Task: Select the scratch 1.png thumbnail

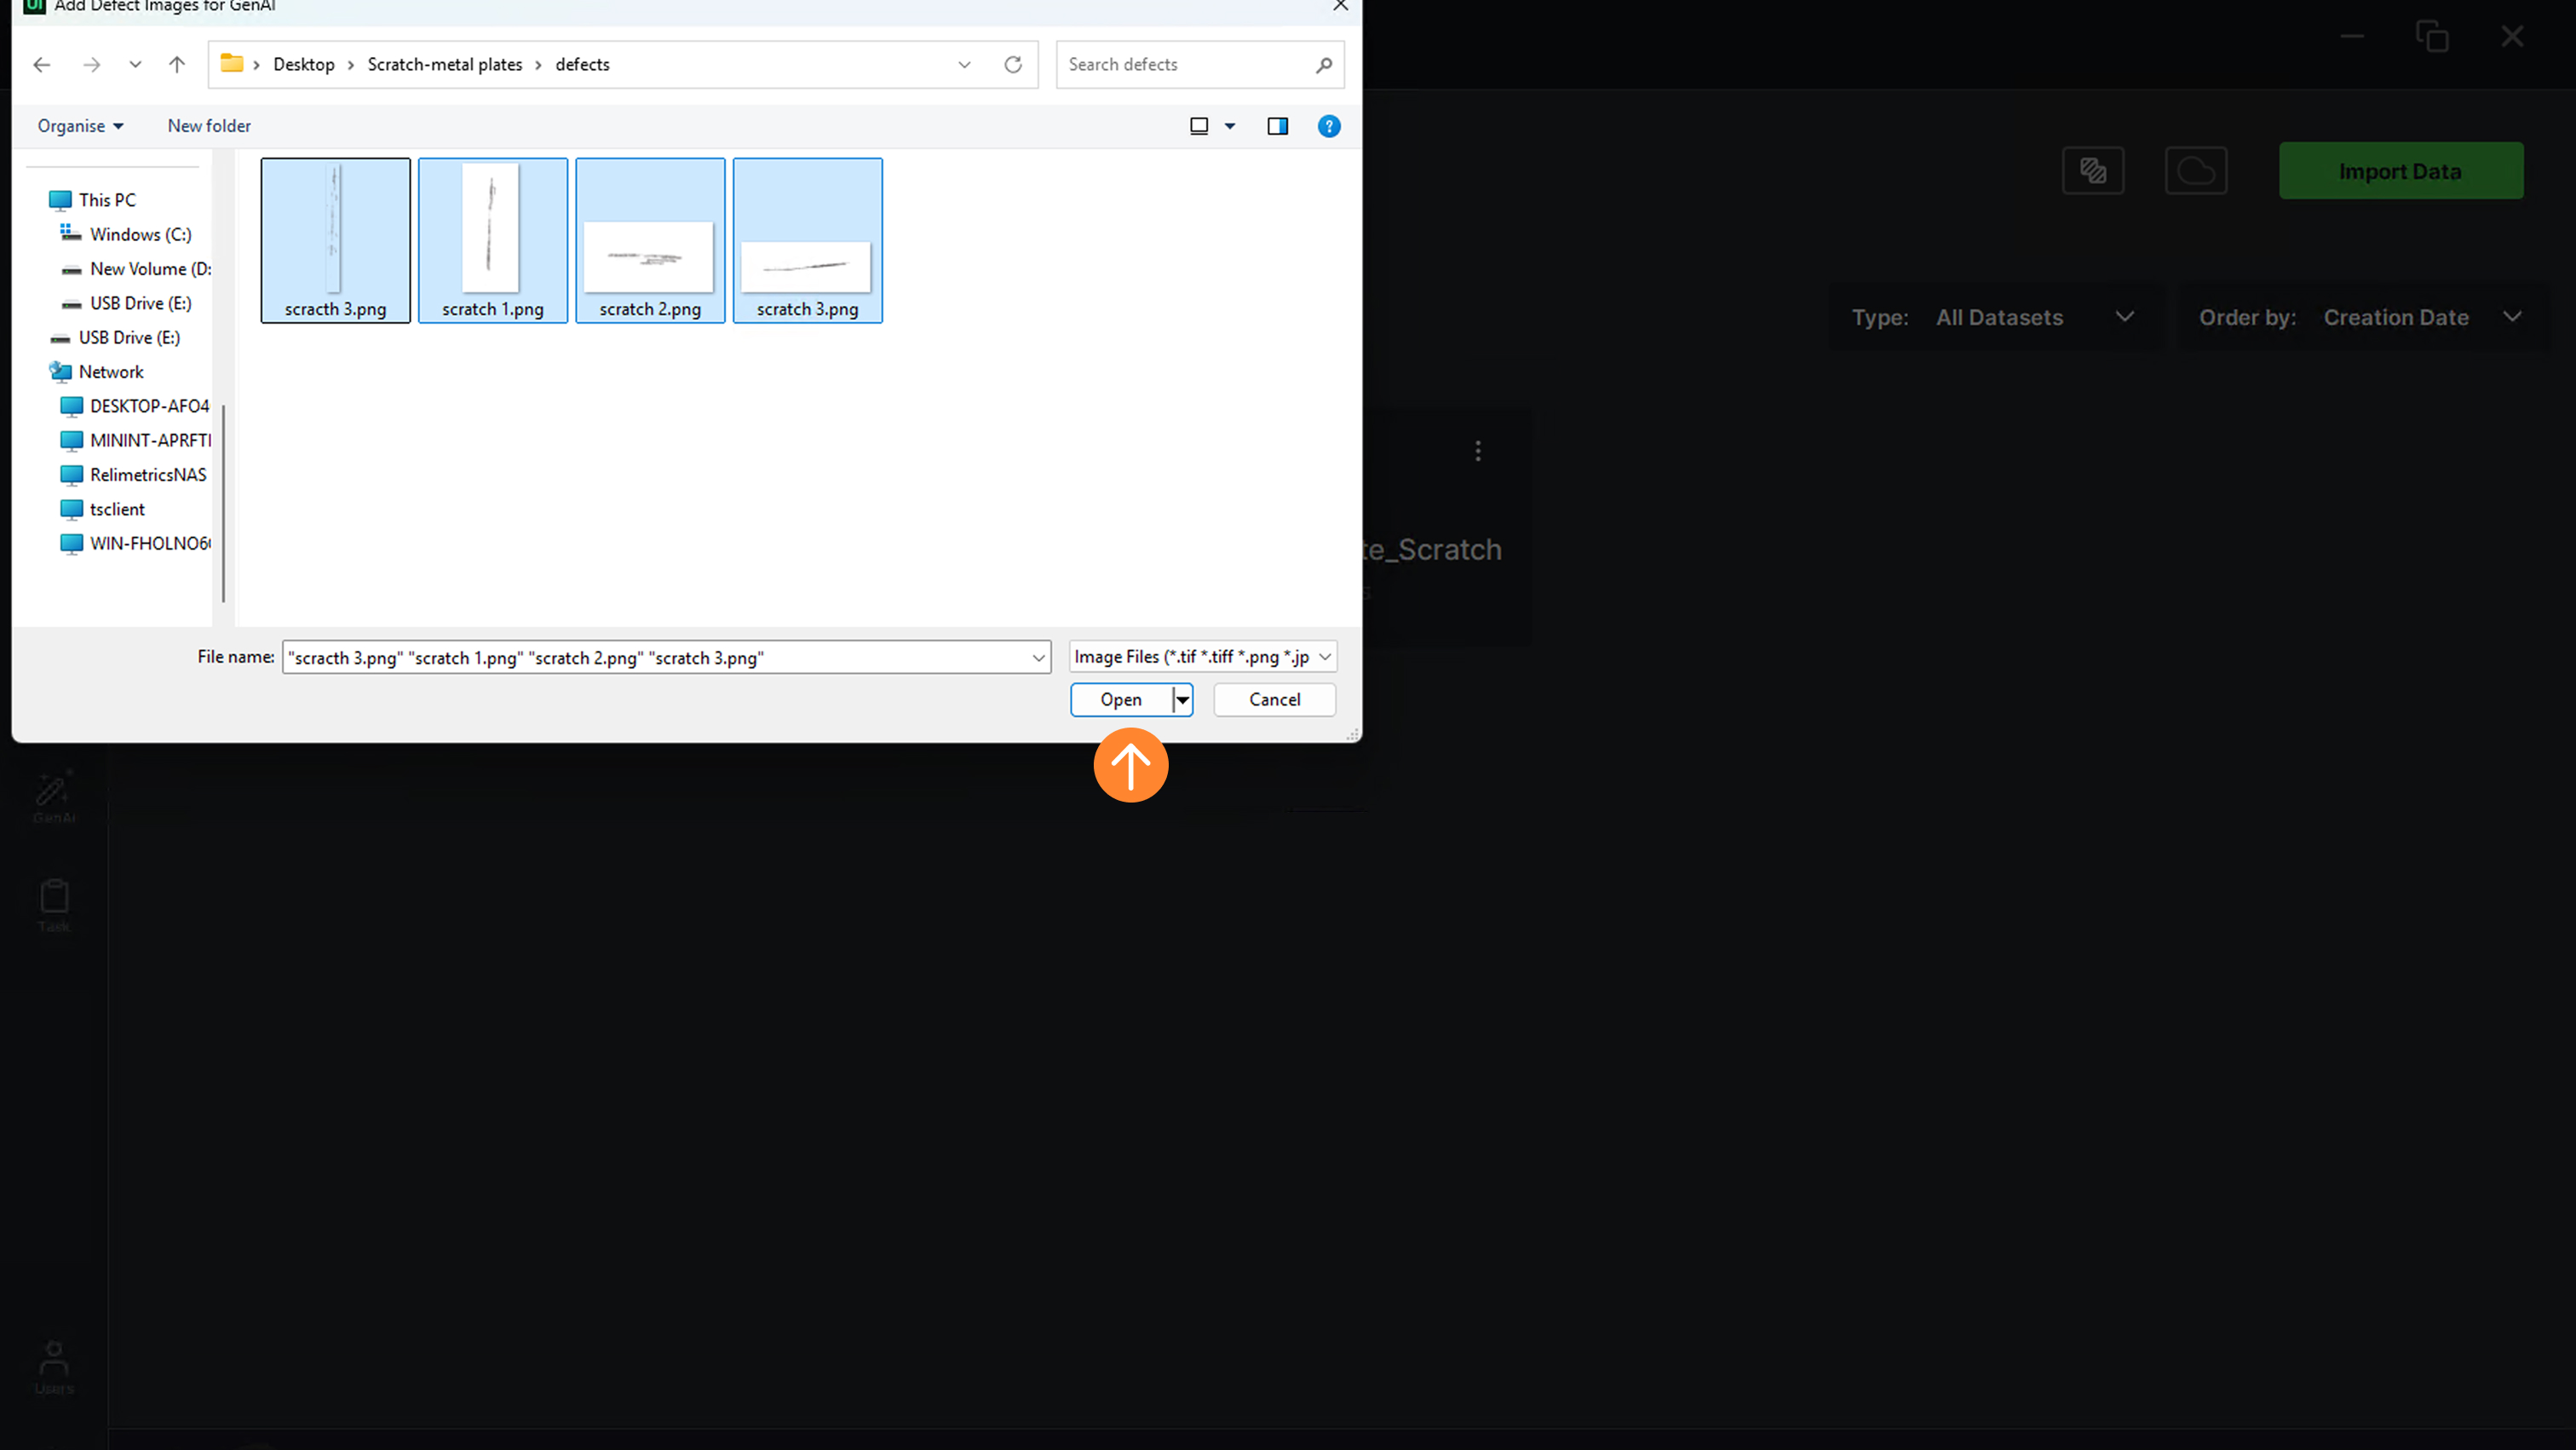Action: coord(492,241)
